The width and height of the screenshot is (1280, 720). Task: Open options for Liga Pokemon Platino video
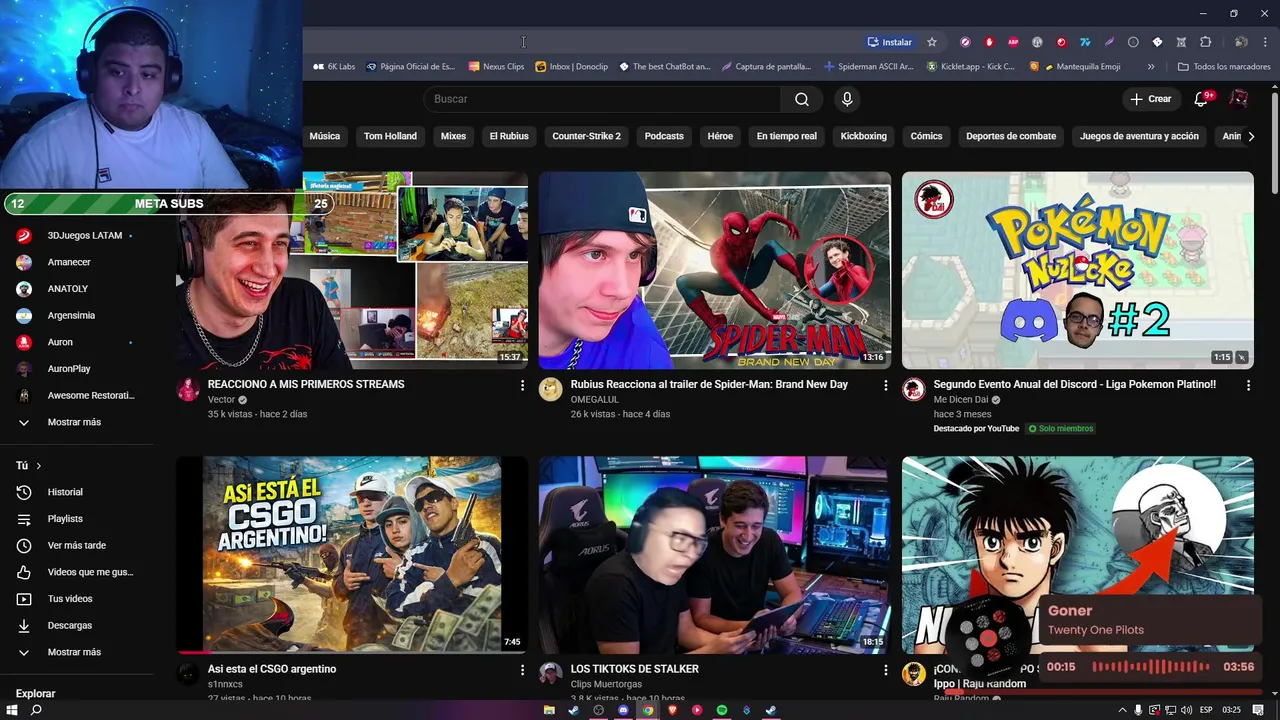[x=1248, y=385]
